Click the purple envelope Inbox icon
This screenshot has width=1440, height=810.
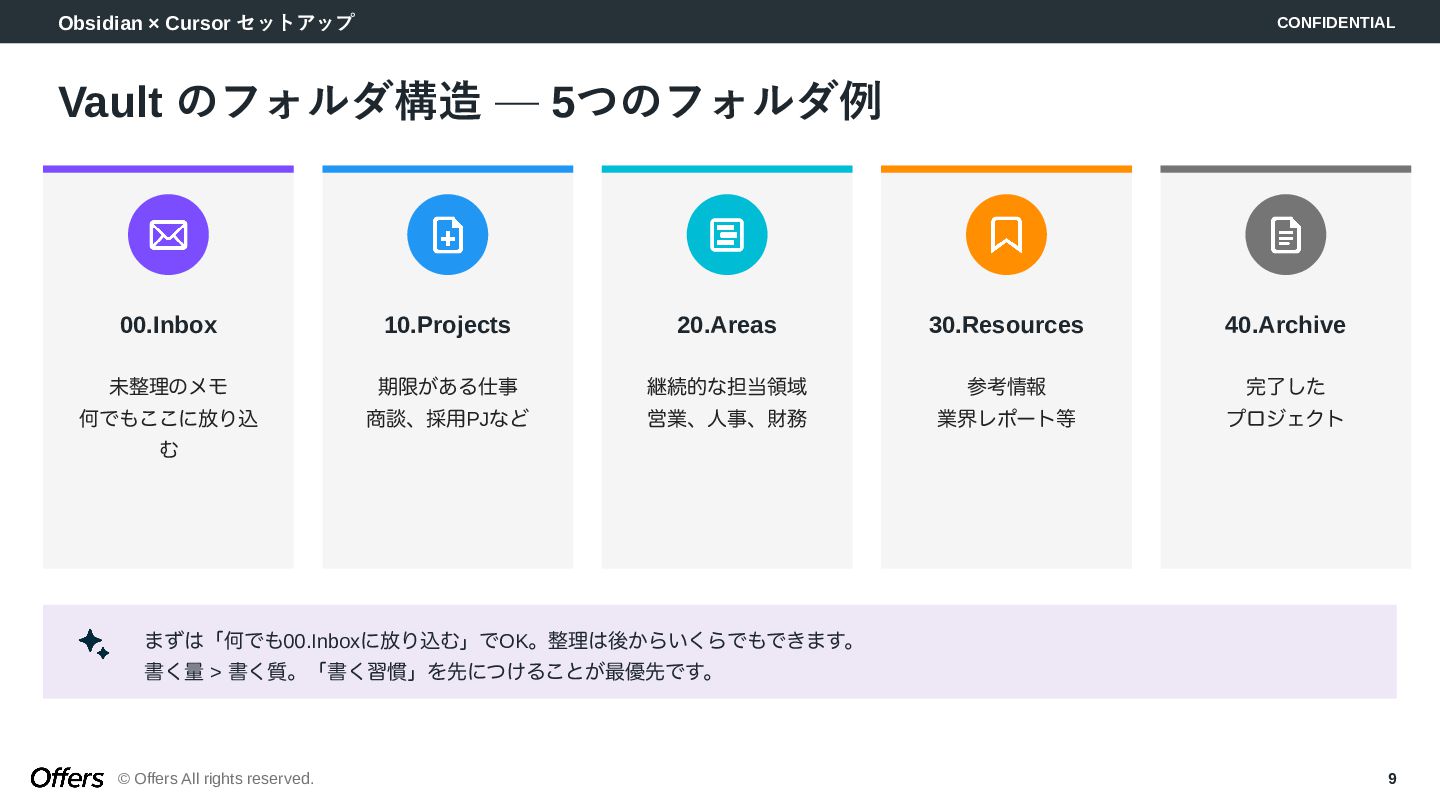coord(168,235)
